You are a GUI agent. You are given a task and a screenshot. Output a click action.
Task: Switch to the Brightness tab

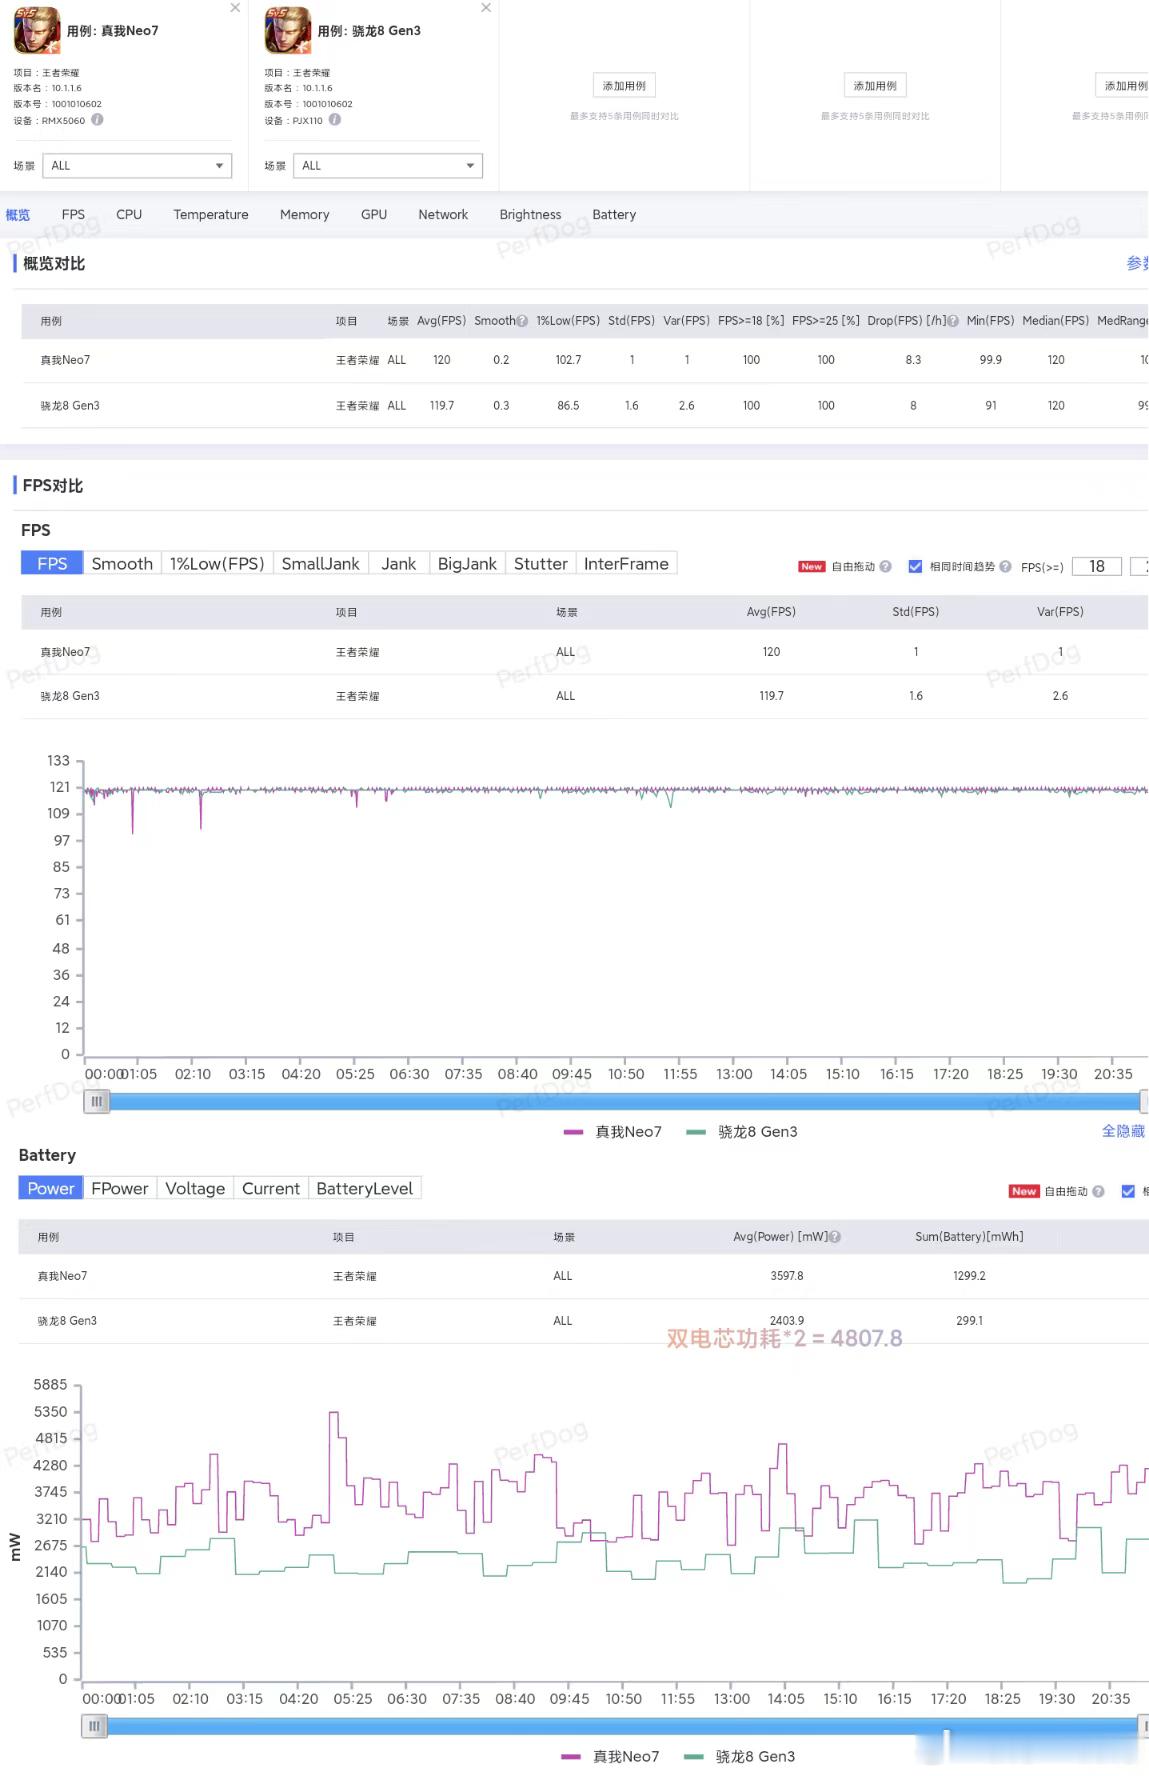530,215
